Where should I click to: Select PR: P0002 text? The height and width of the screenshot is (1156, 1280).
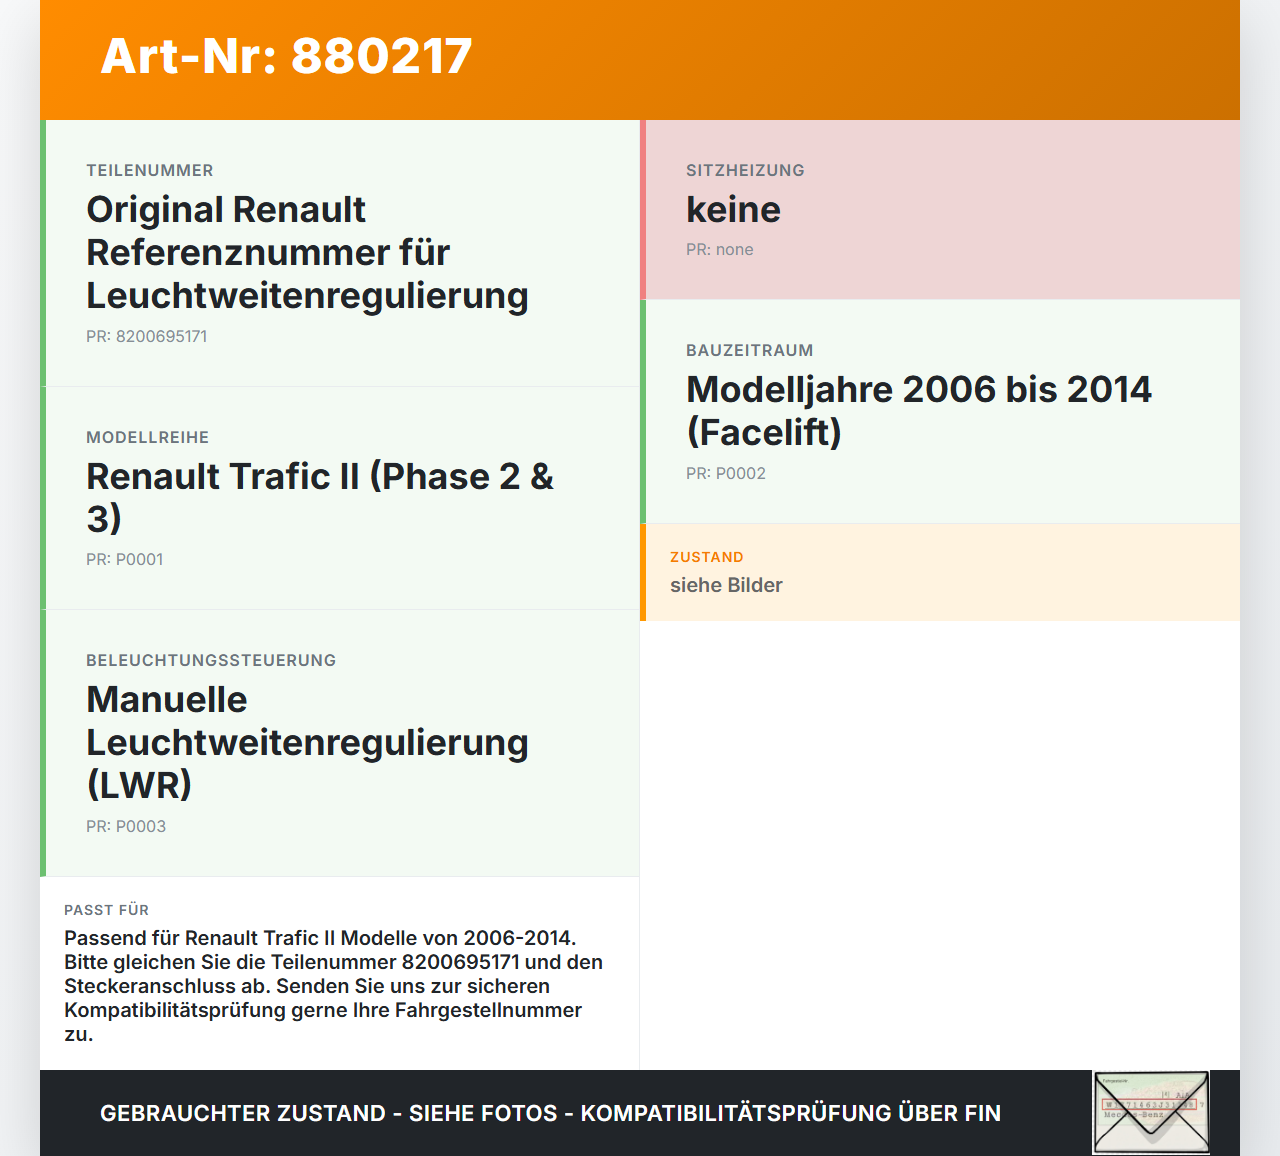coord(726,473)
